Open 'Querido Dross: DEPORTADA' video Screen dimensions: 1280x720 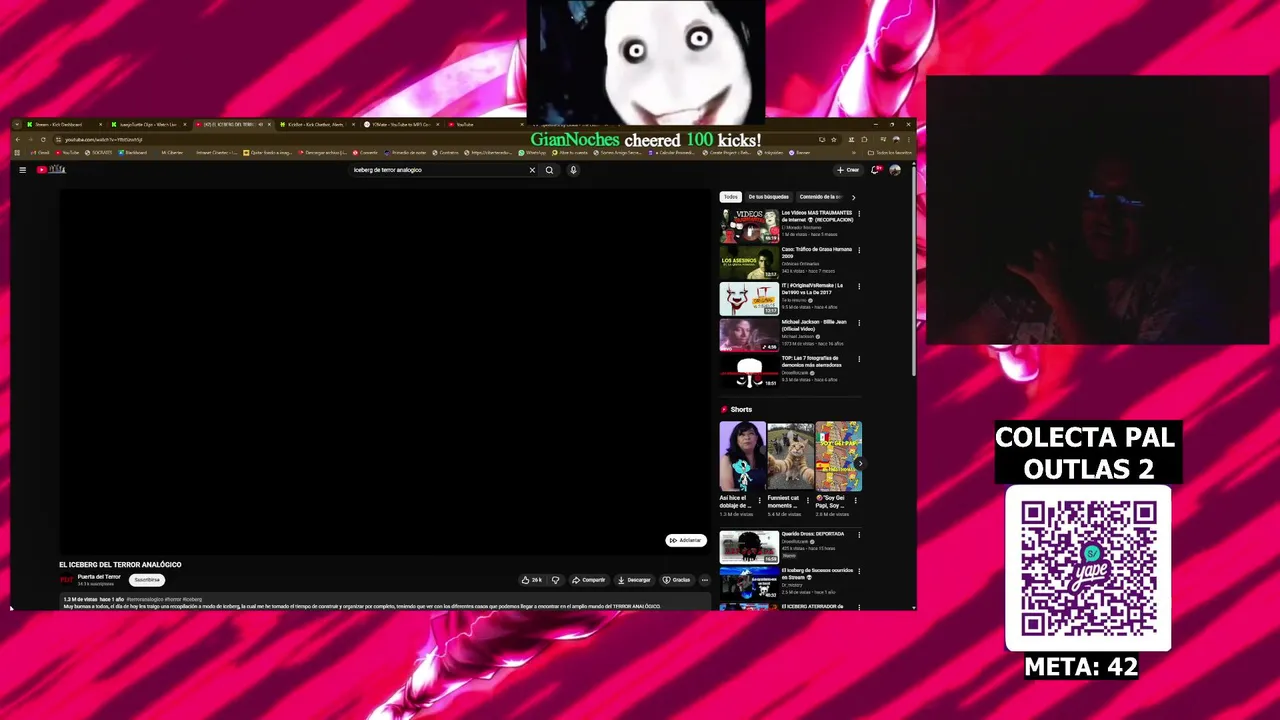749,547
